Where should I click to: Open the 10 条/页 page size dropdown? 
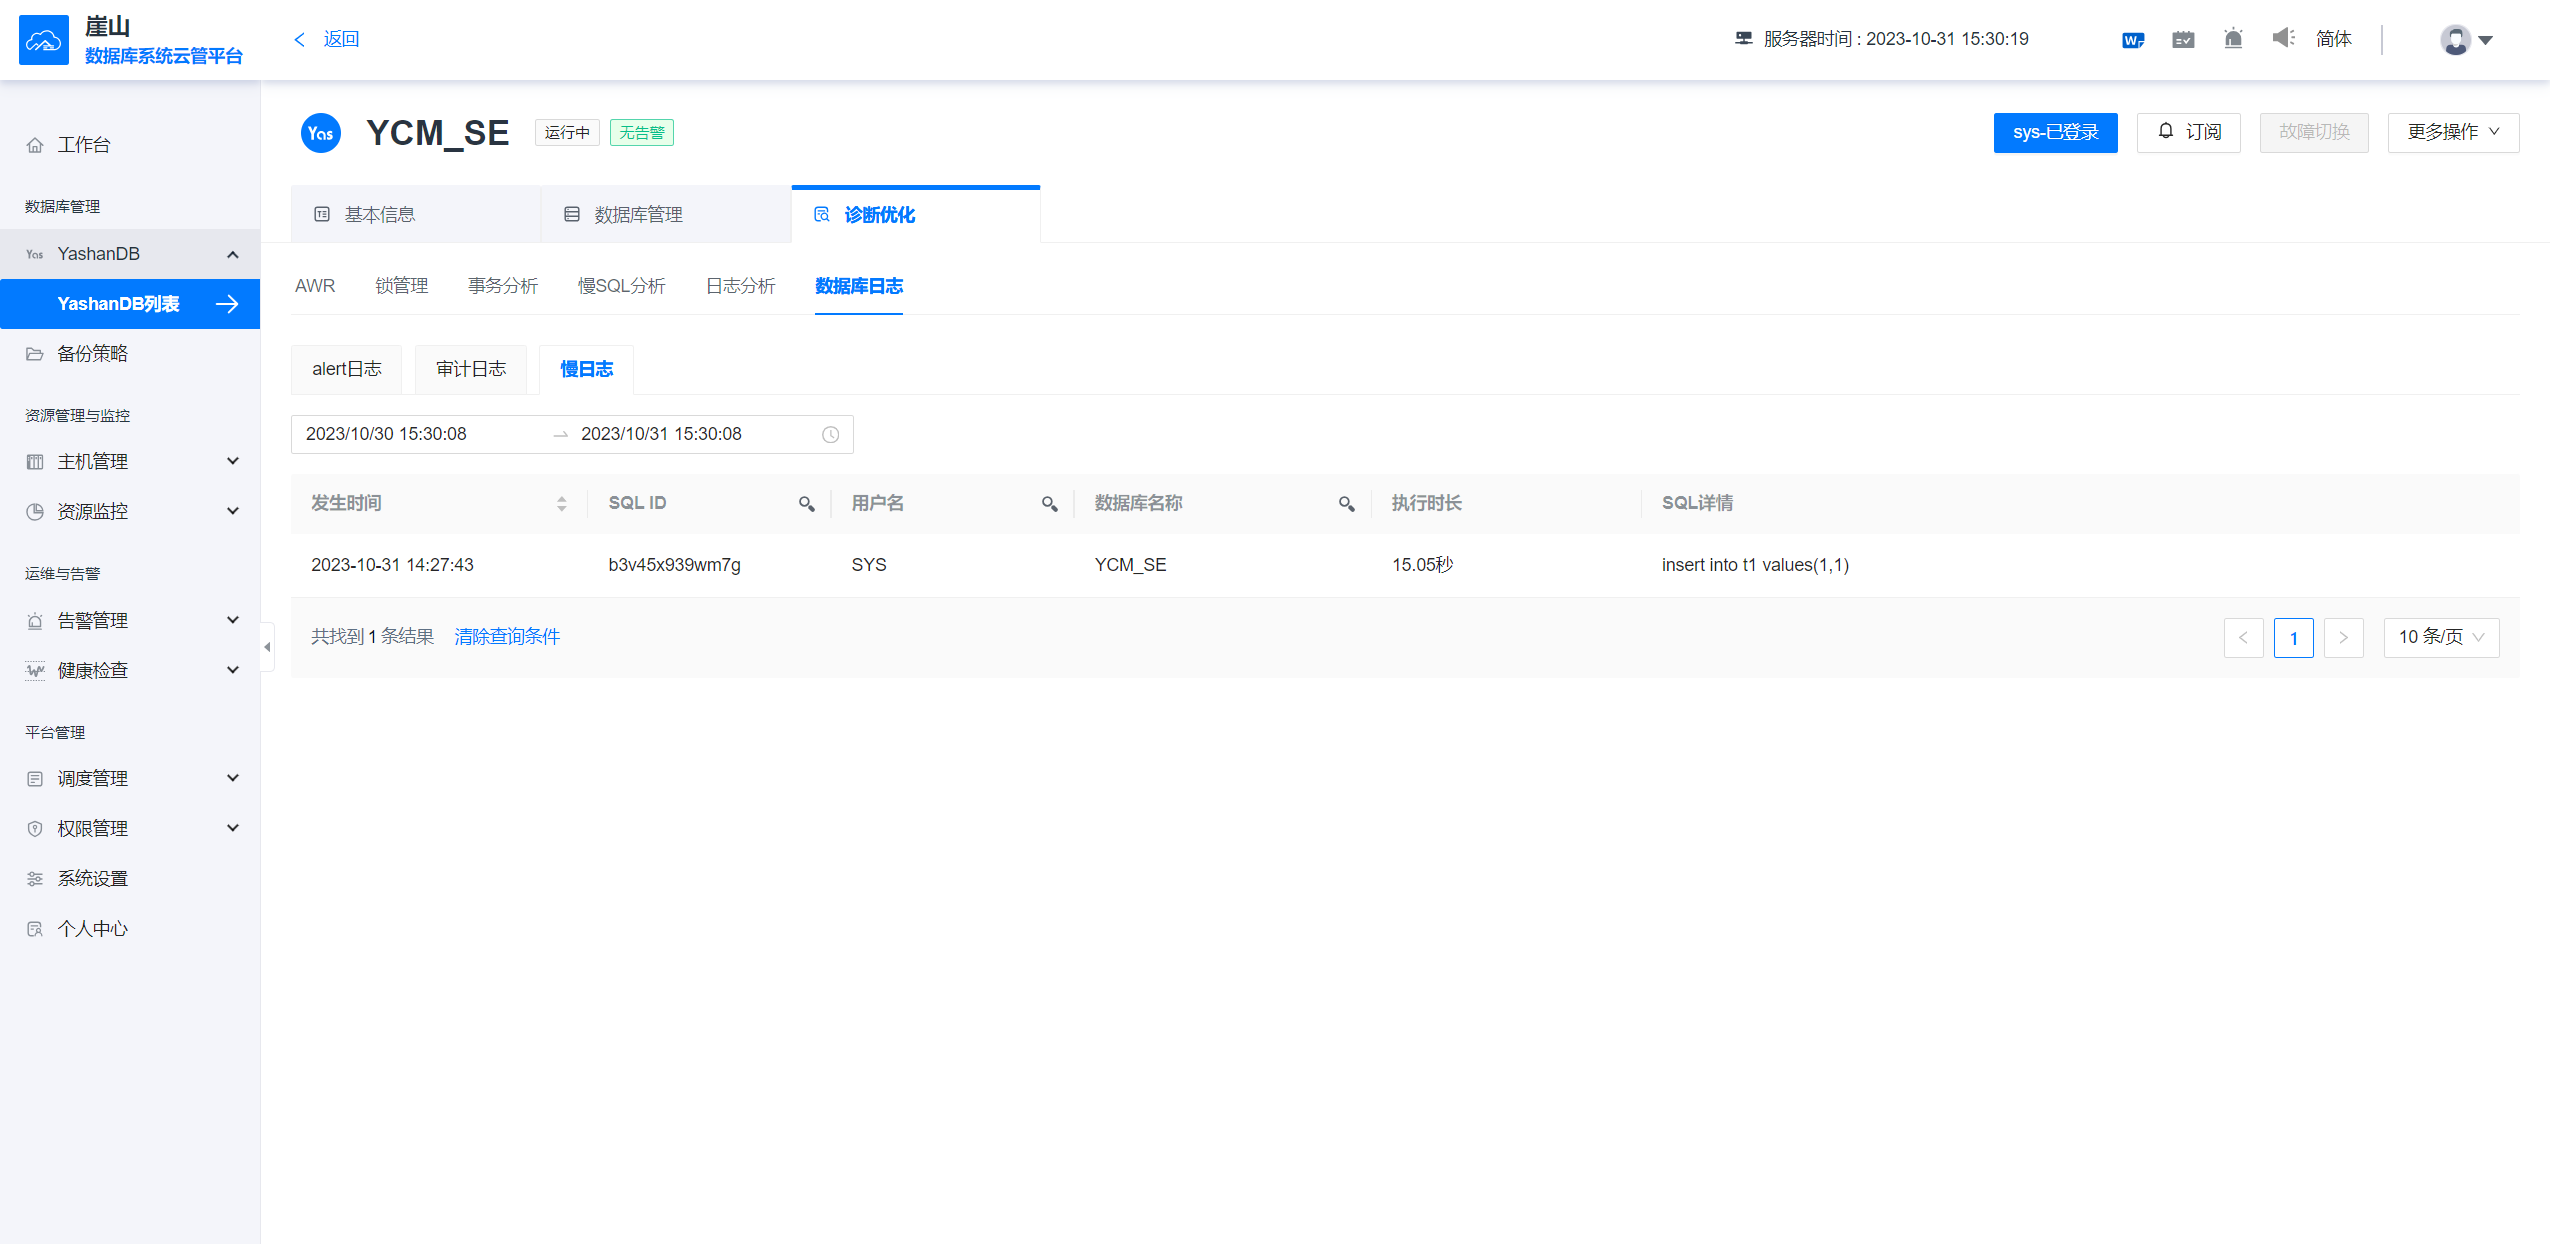(2440, 637)
